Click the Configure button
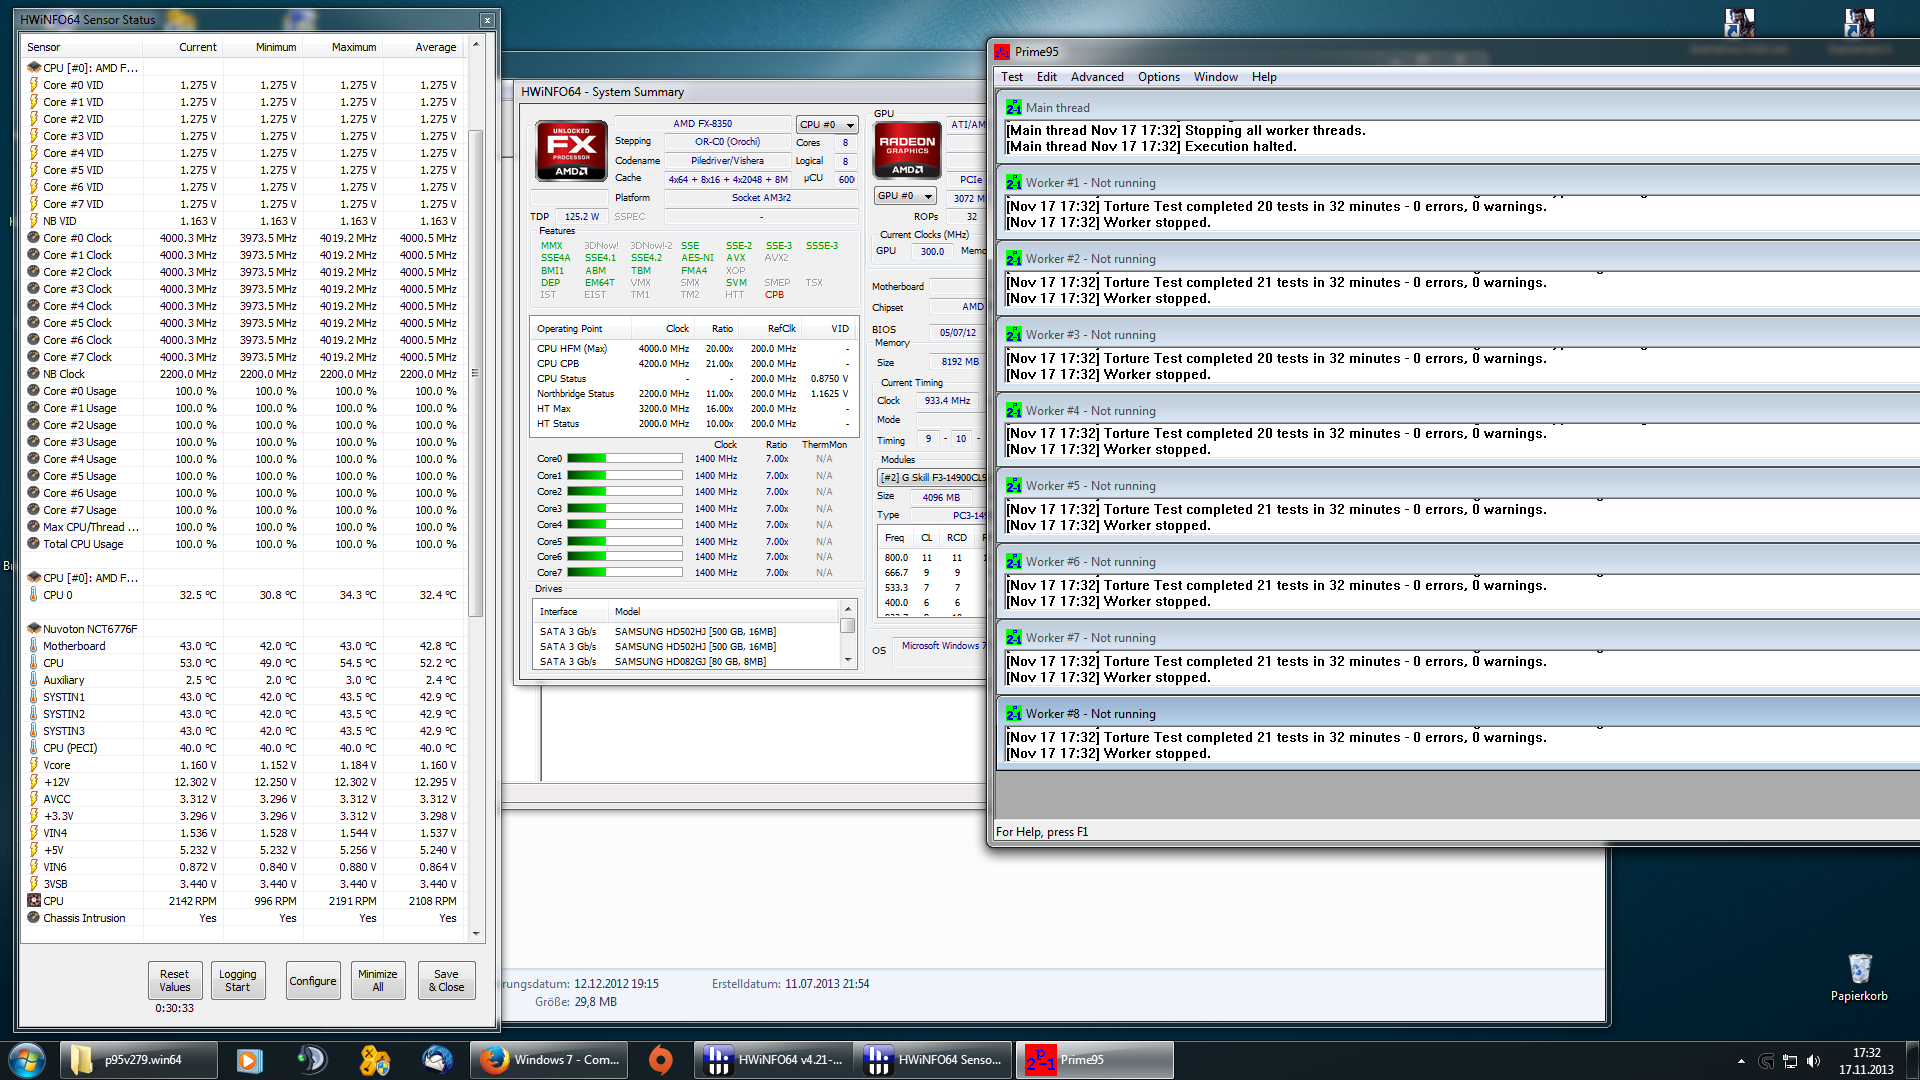This screenshot has height=1080, width=1920. tap(312, 981)
